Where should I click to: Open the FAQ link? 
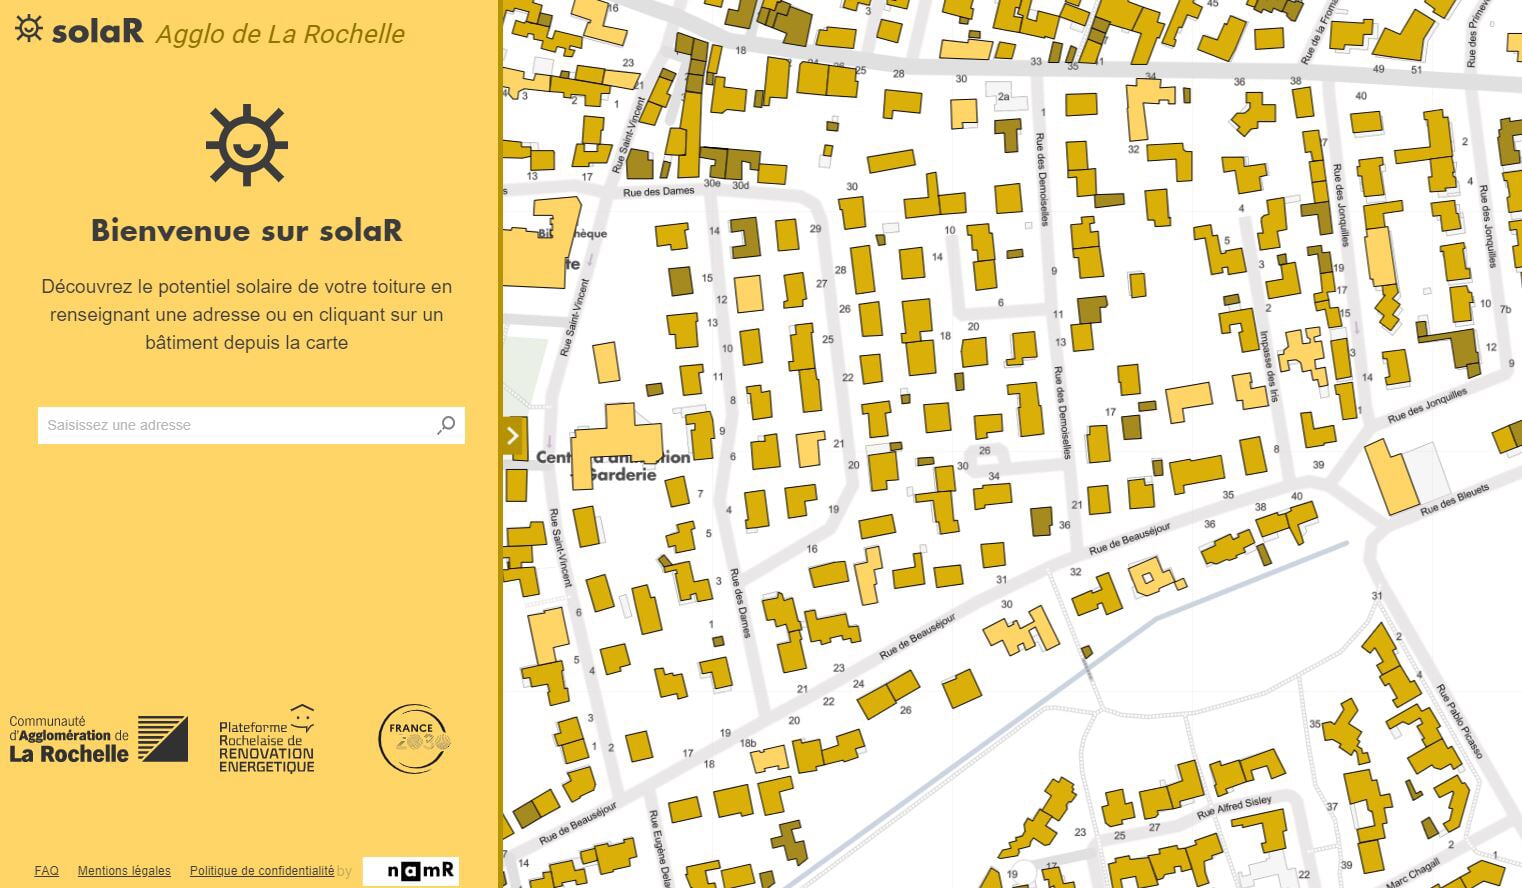click(46, 870)
